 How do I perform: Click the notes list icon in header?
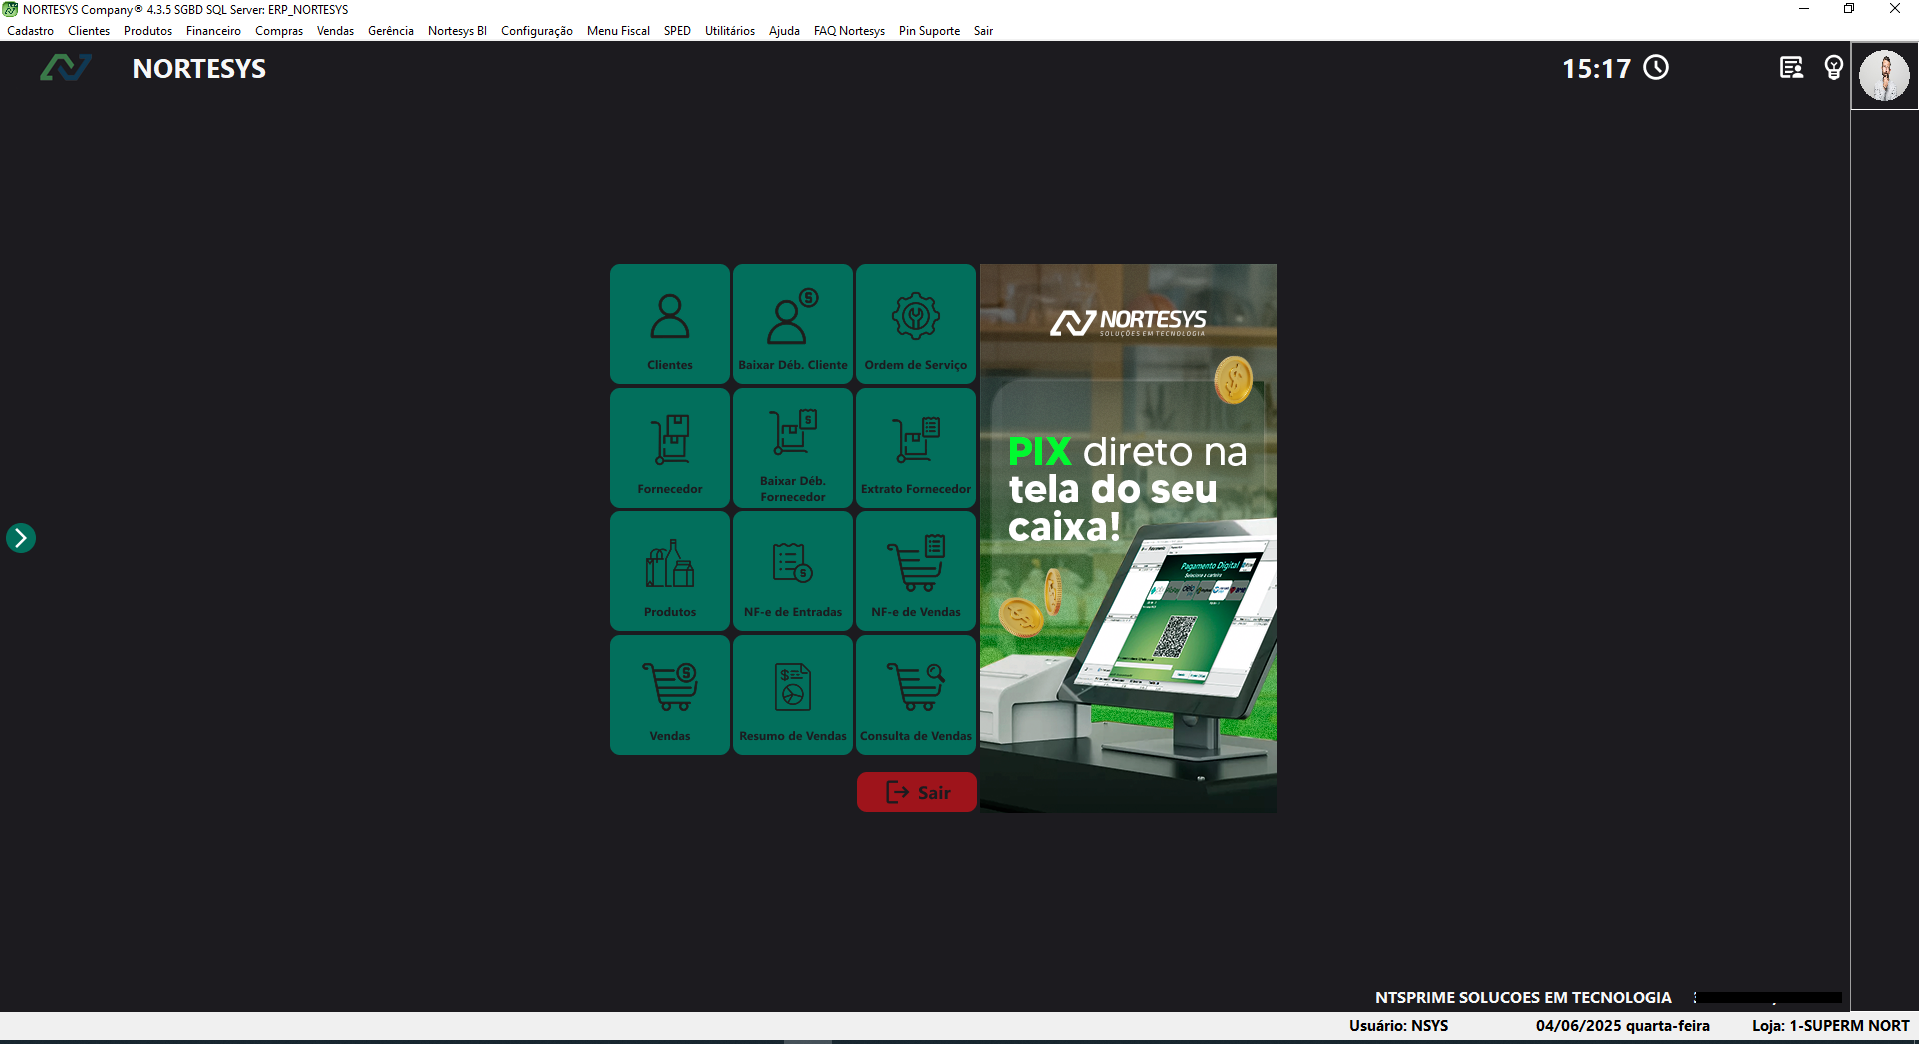tap(1791, 68)
